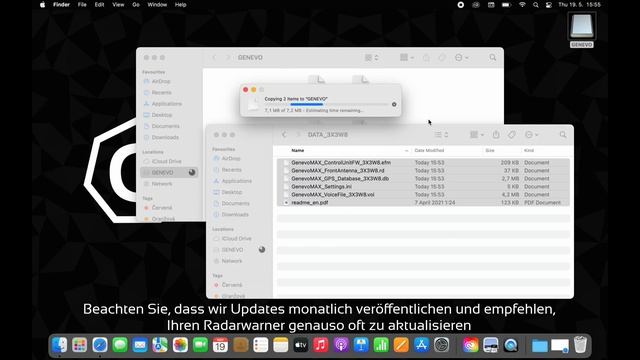The image size is (640, 360).
Task: Stop the copy operation in progress dialog
Action: click(x=394, y=104)
